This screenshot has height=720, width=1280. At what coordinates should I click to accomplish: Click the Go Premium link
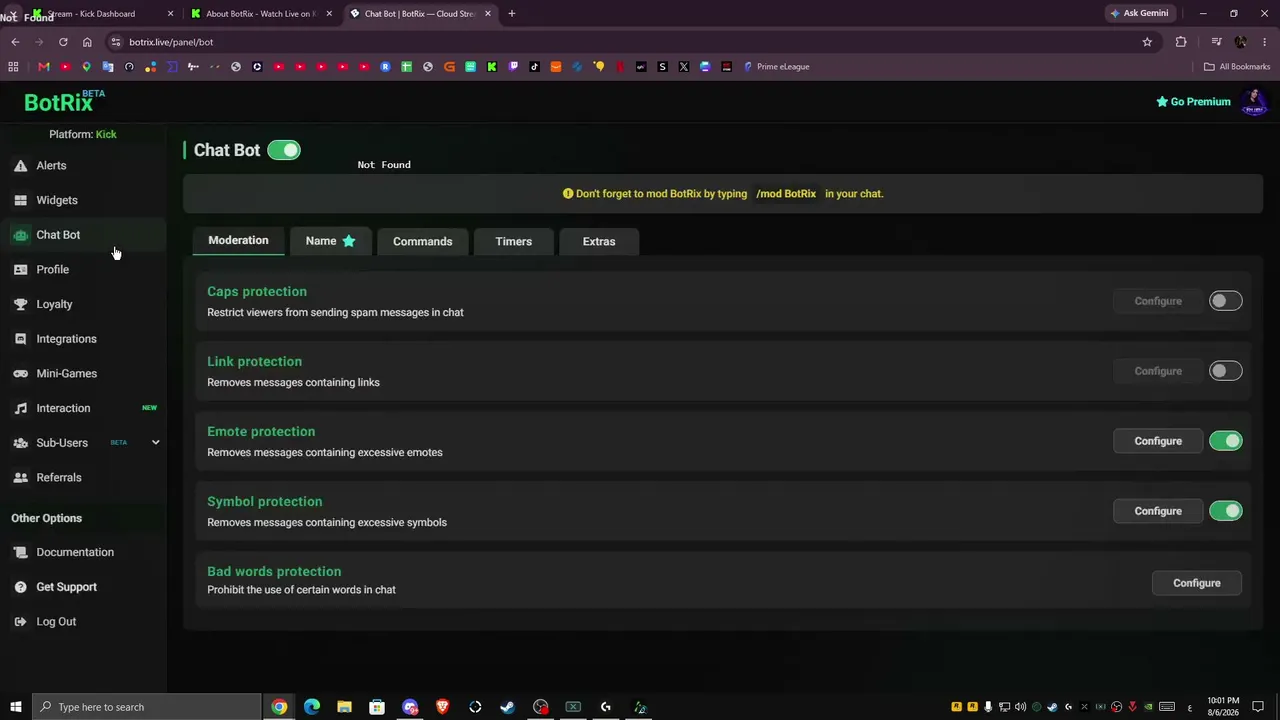[x=1193, y=102]
